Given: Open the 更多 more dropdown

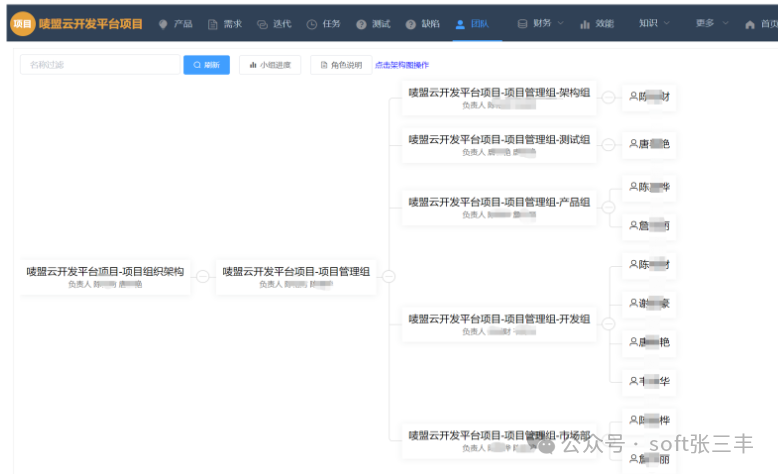Looking at the screenshot, I should click(x=711, y=23).
